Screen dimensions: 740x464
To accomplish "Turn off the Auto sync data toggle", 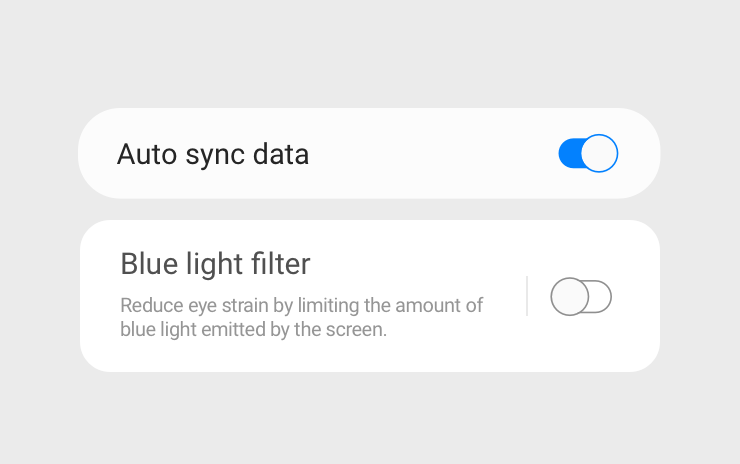I will tap(588, 154).
